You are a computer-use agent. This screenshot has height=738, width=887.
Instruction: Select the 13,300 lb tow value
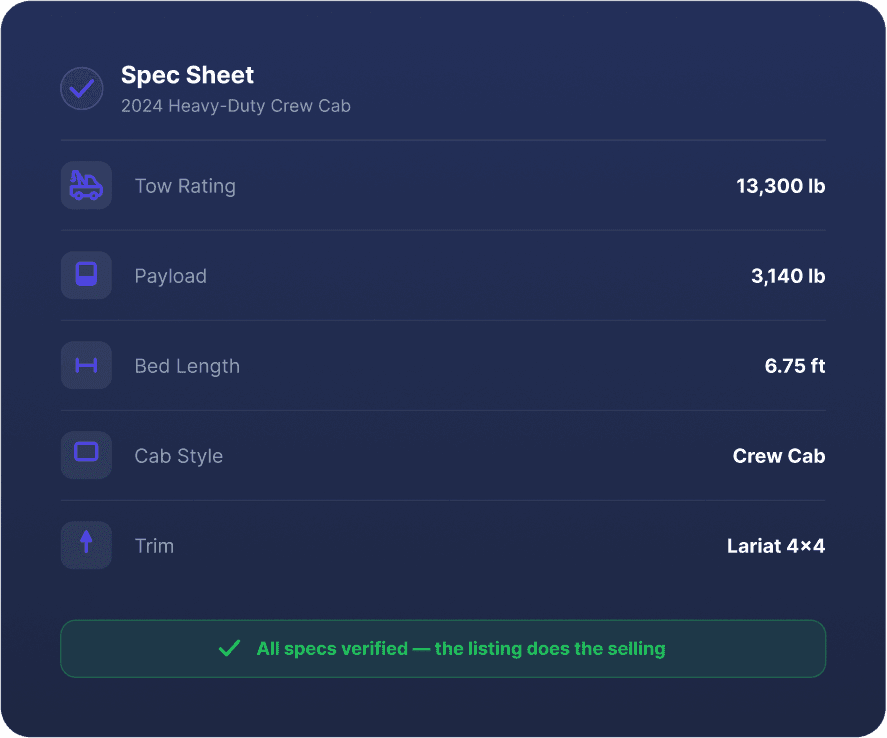[x=781, y=186]
